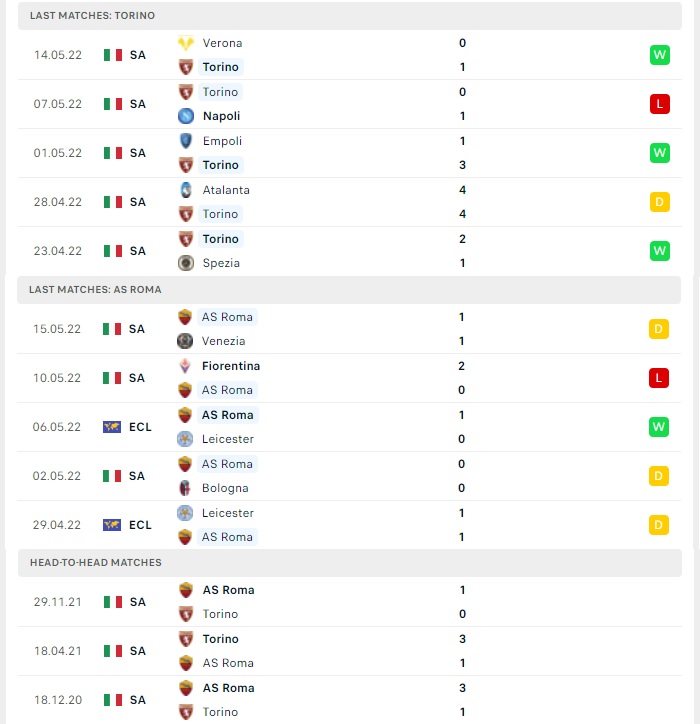The image size is (700, 724).
Task: Click the Fiorentina club crest icon
Action: 185,366
